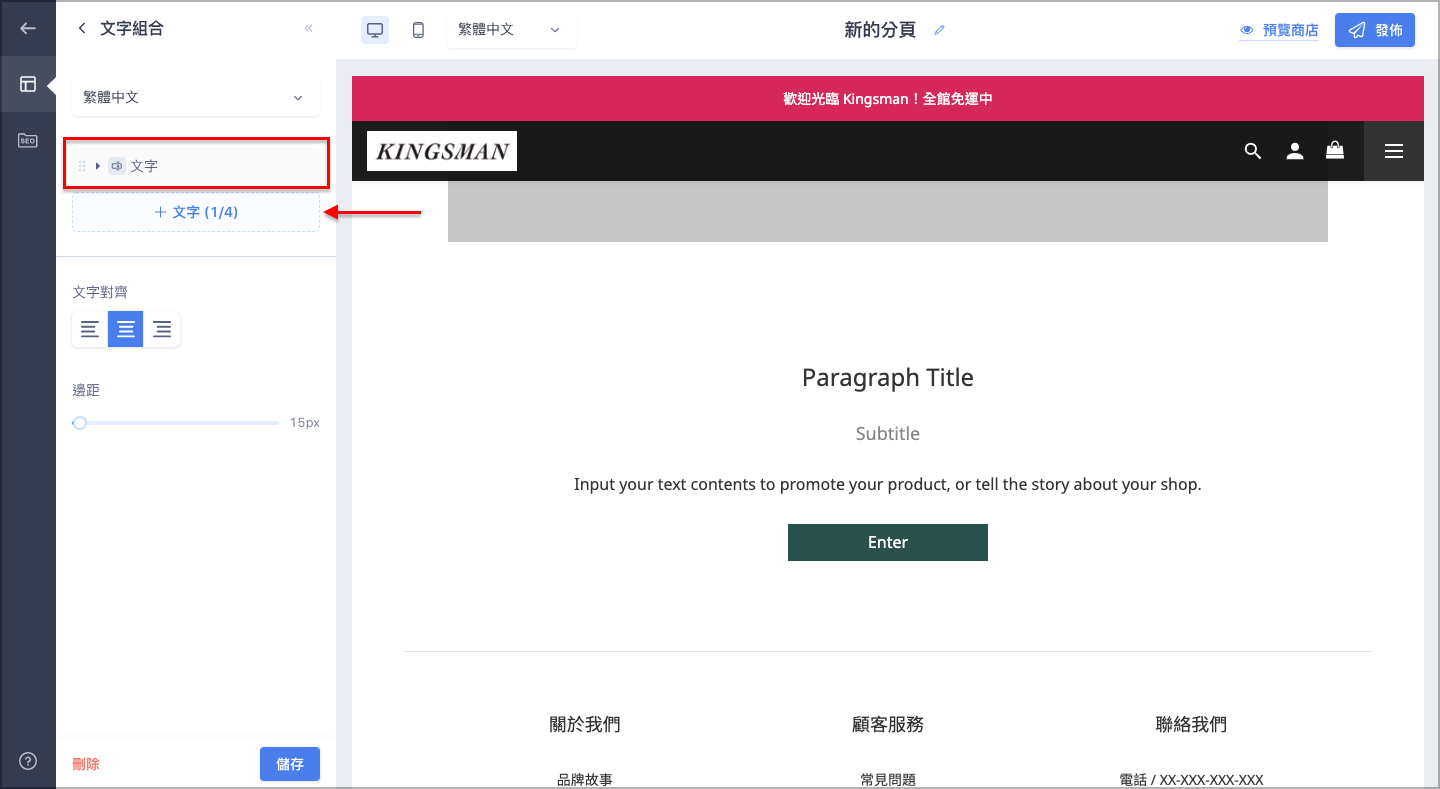Click the 聯絡我們 footer heading
Image resolution: width=1440 pixels, height=789 pixels.
(1191, 724)
